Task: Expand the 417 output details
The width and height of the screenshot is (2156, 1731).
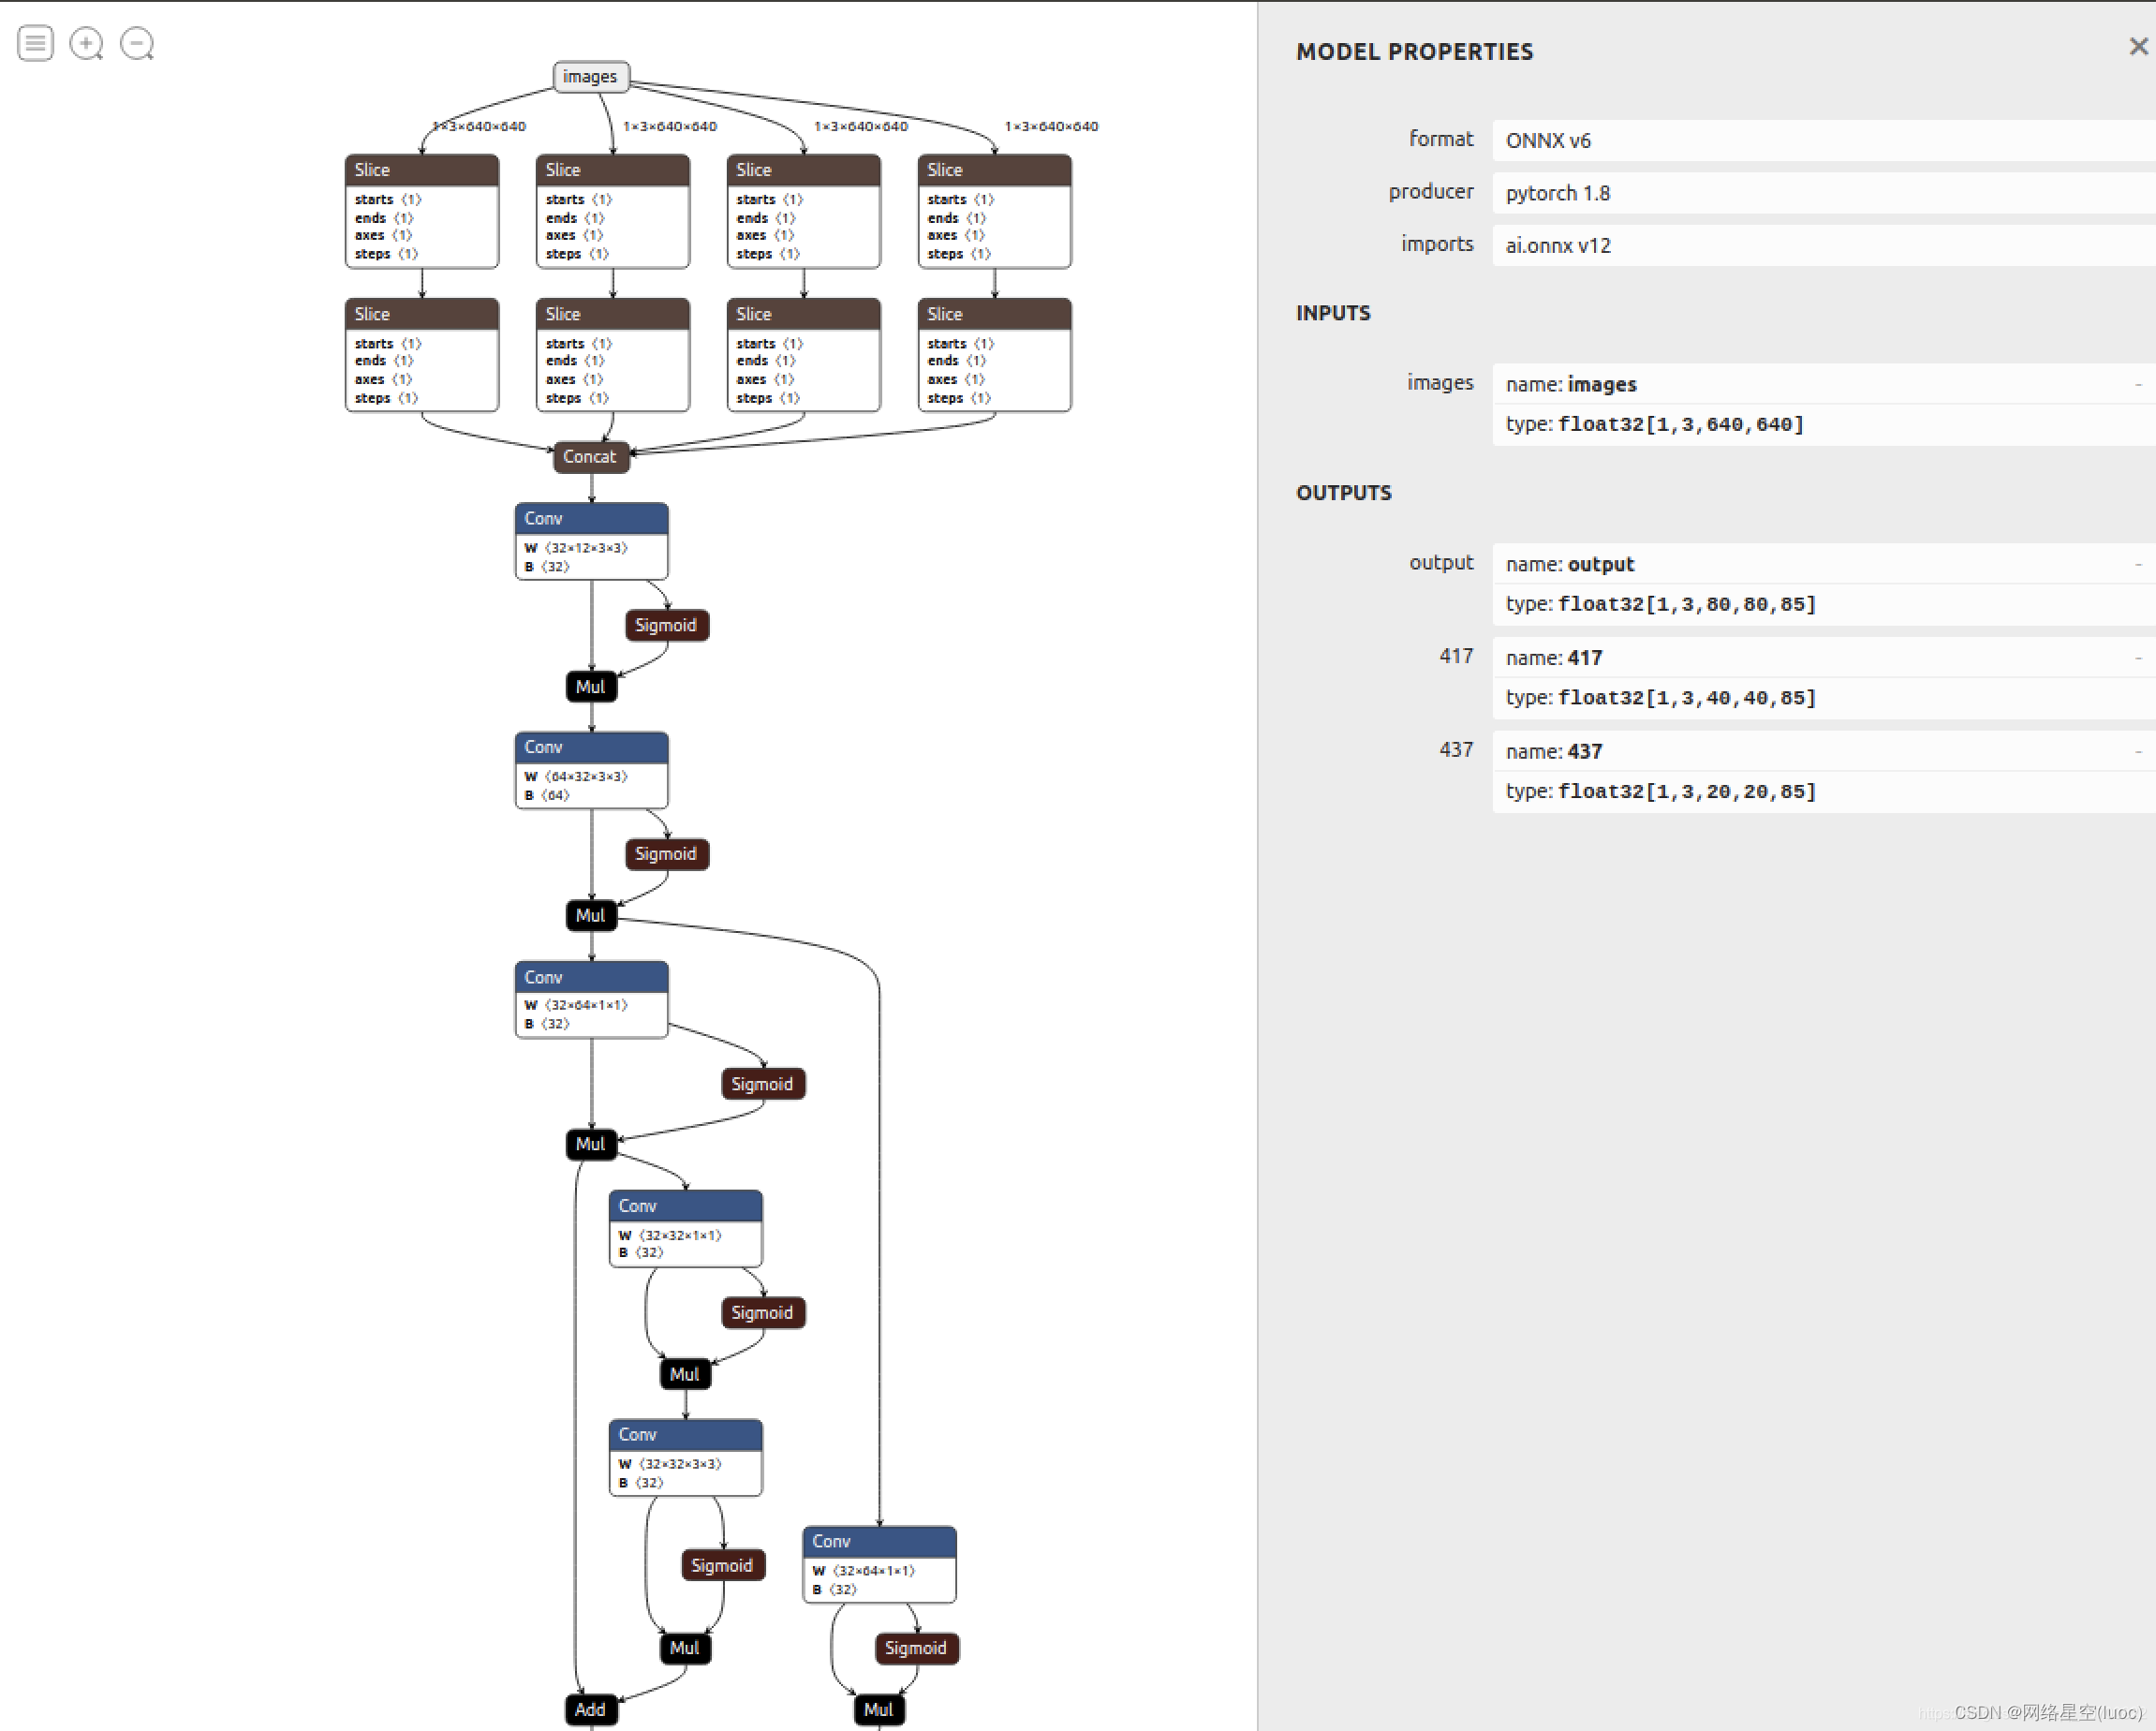Action: pos(2138,658)
